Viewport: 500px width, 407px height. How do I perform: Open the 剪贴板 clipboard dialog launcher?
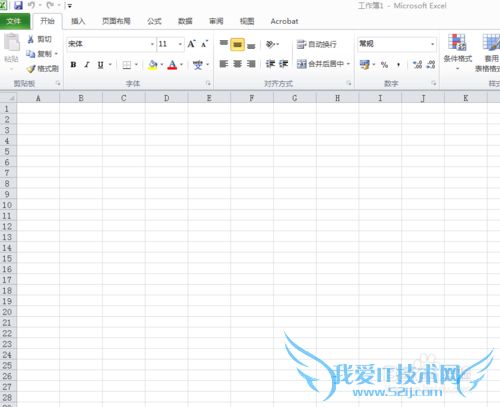tap(58, 83)
